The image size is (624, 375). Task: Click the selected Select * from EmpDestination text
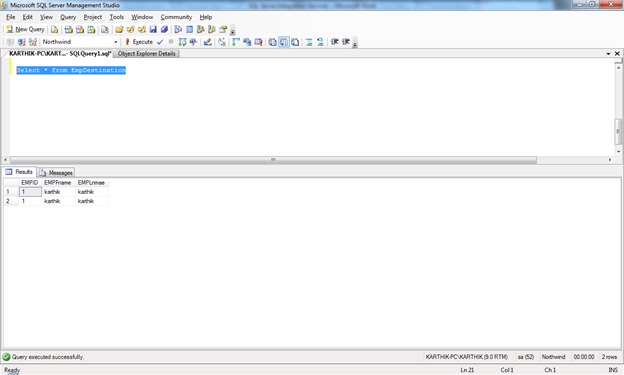point(71,70)
